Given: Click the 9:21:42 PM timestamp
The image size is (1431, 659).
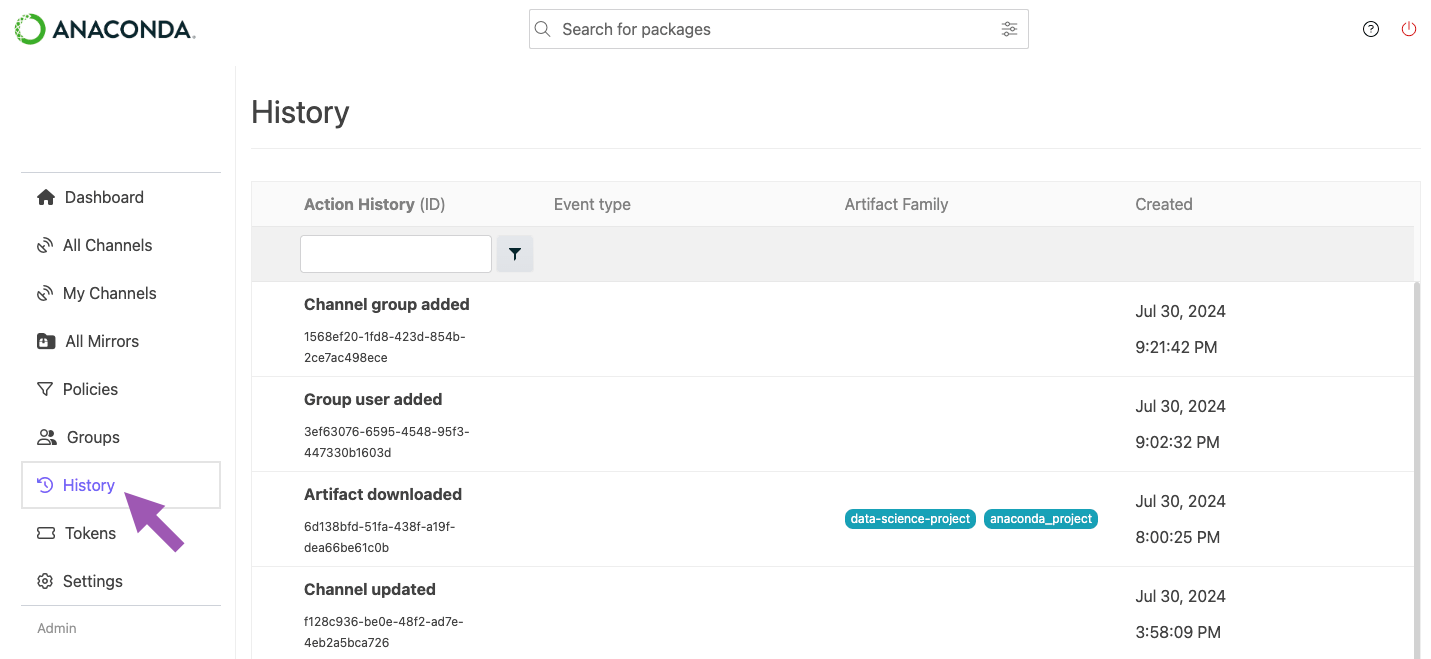Looking at the screenshot, I should tap(1178, 347).
